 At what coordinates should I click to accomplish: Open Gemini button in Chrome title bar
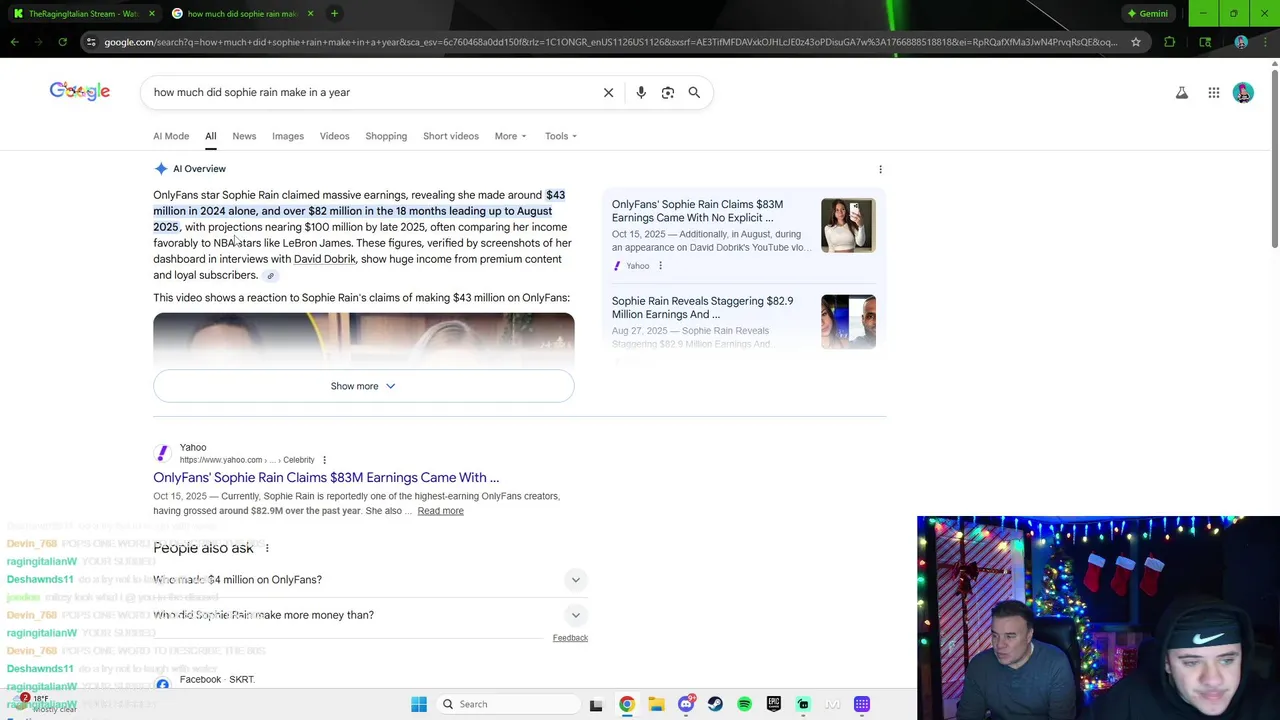coord(1147,14)
